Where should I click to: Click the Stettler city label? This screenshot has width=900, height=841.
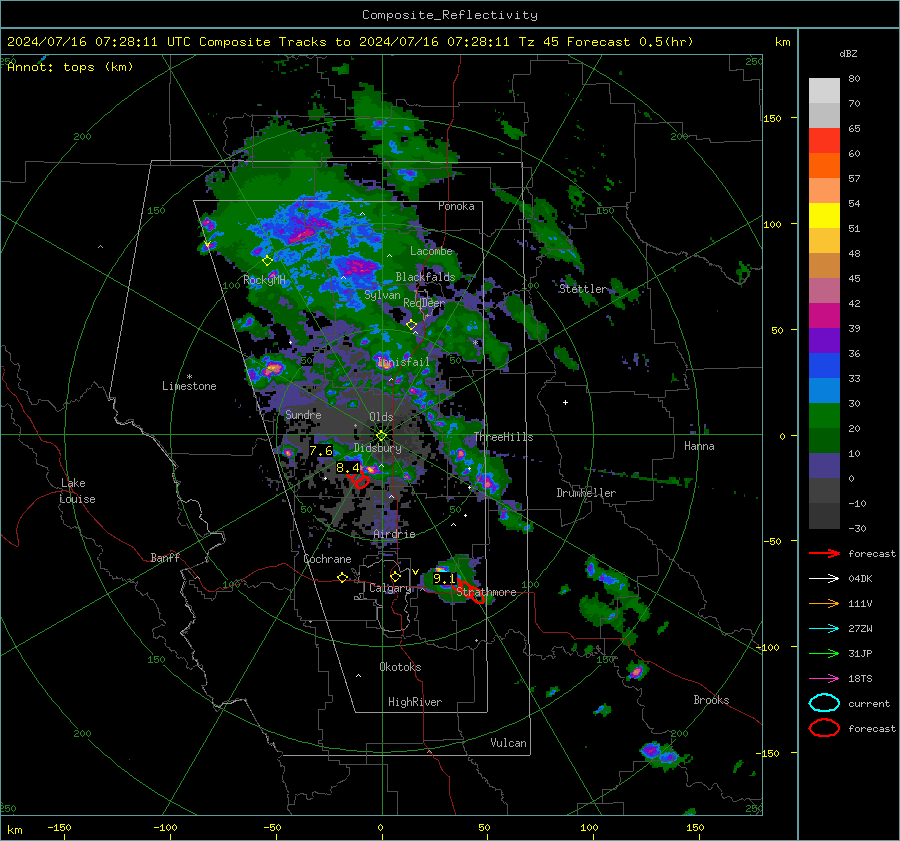tap(583, 289)
